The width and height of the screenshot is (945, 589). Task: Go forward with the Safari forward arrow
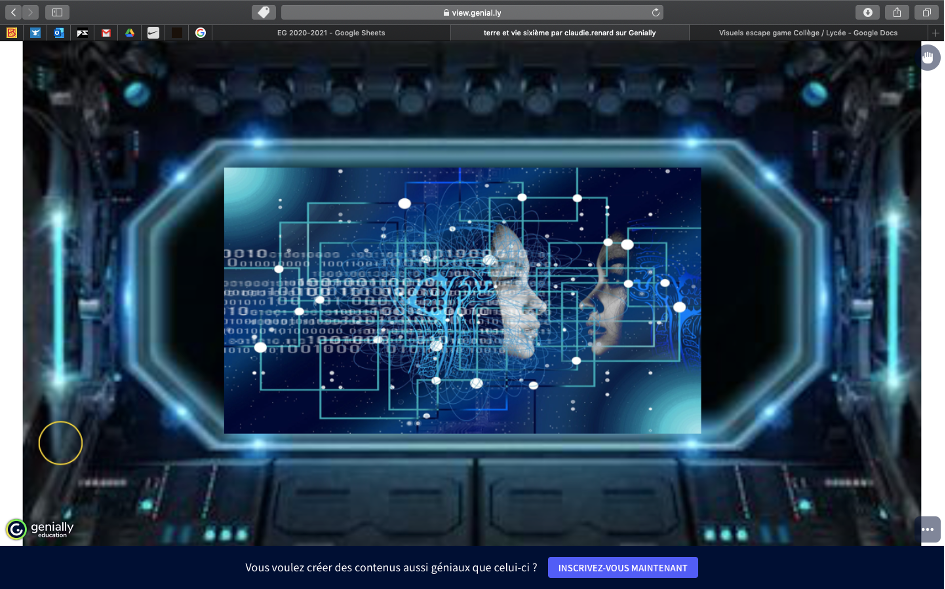30,12
